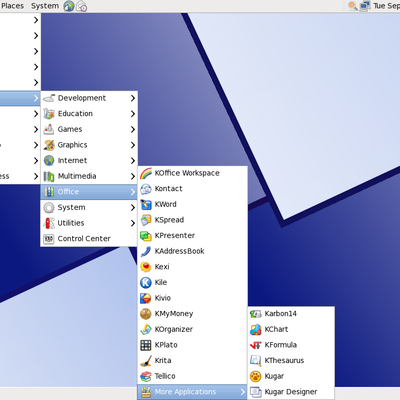Select the More Applications entry
Screen dimensions: 400x400
(192, 392)
